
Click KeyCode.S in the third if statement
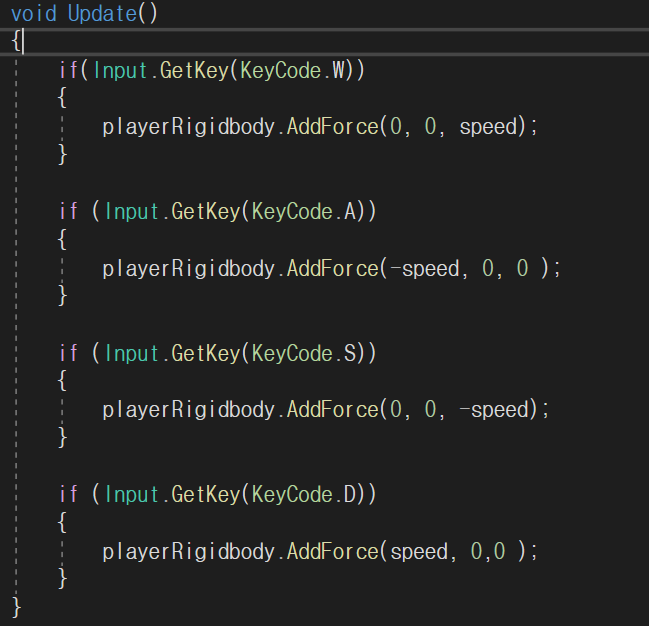304,353
